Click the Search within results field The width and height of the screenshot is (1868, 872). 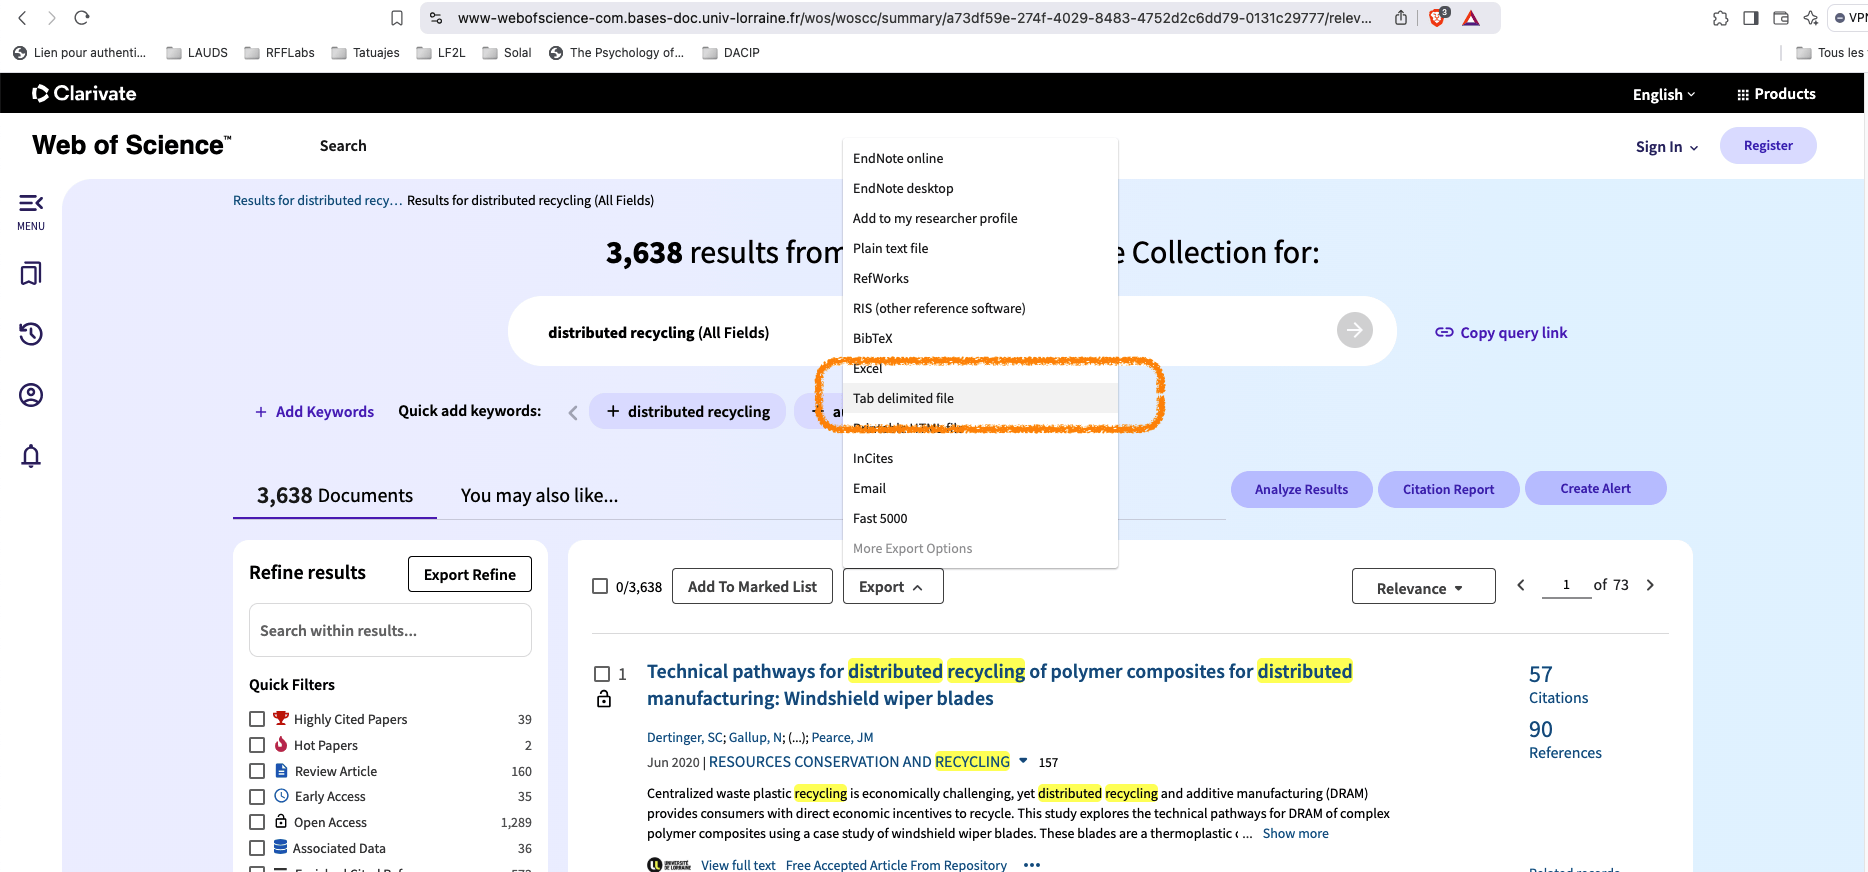pyautogui.click(x=390, y=631)
